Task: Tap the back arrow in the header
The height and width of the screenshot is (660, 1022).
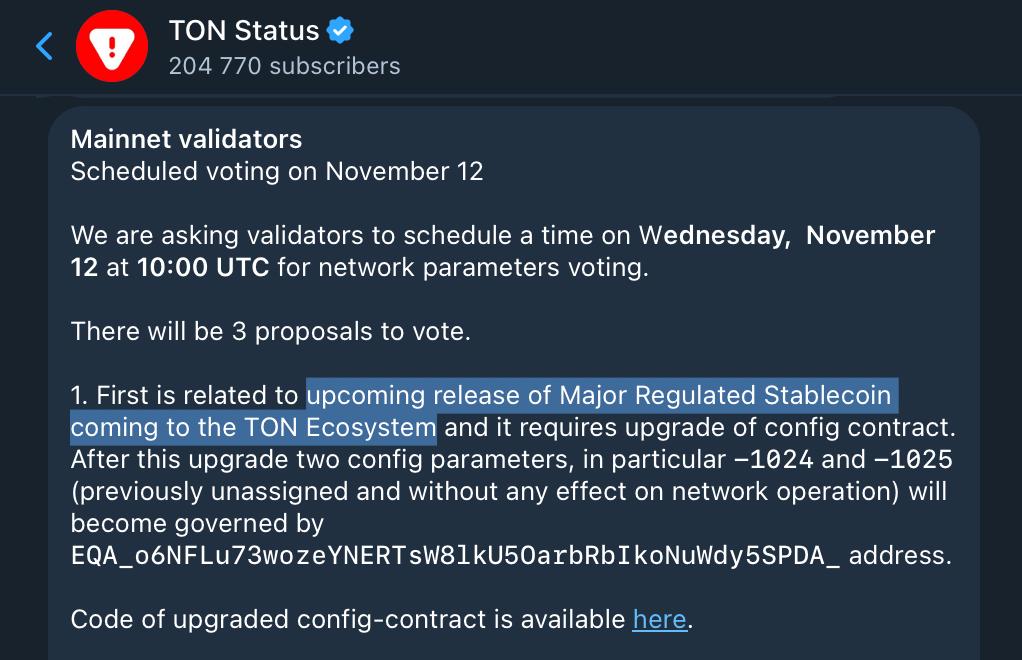Action: click(44, 46)
